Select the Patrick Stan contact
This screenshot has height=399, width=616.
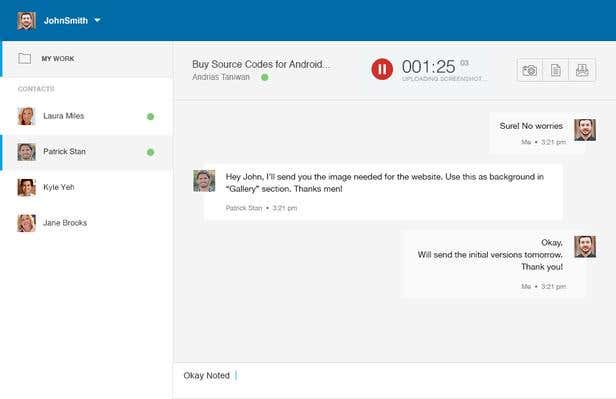tap(86, 152)
